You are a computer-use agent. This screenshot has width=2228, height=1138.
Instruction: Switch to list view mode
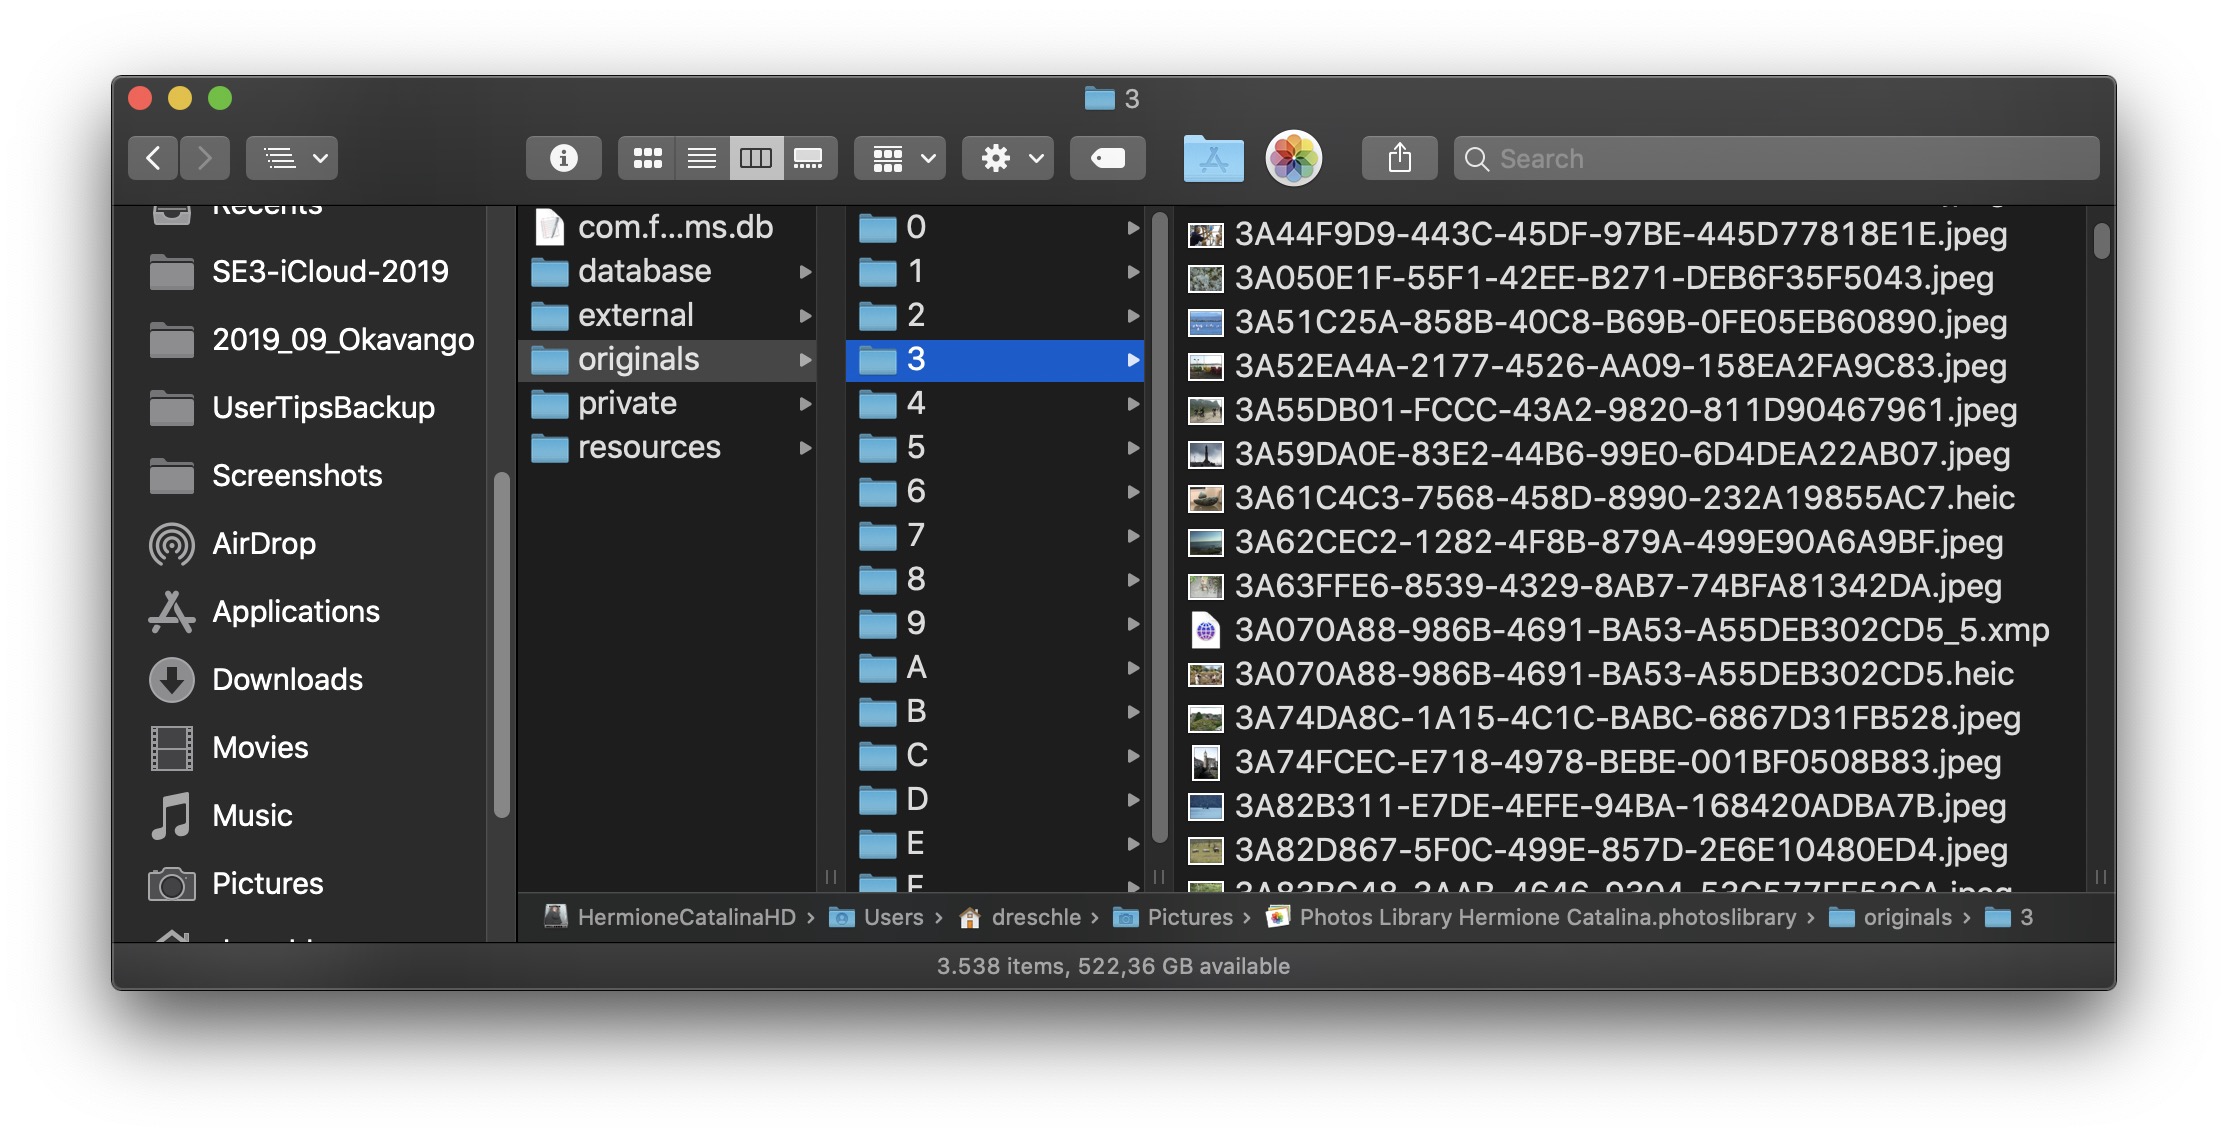click(701, 158)
